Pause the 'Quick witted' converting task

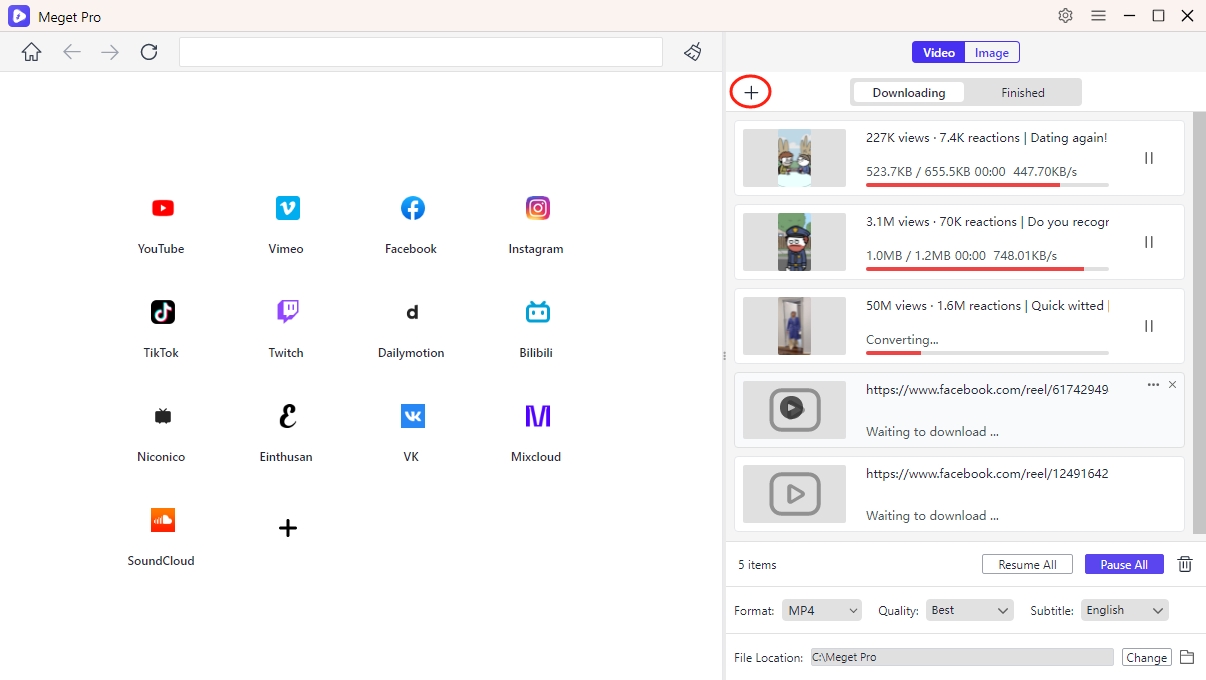click(x=1149, y=326)
